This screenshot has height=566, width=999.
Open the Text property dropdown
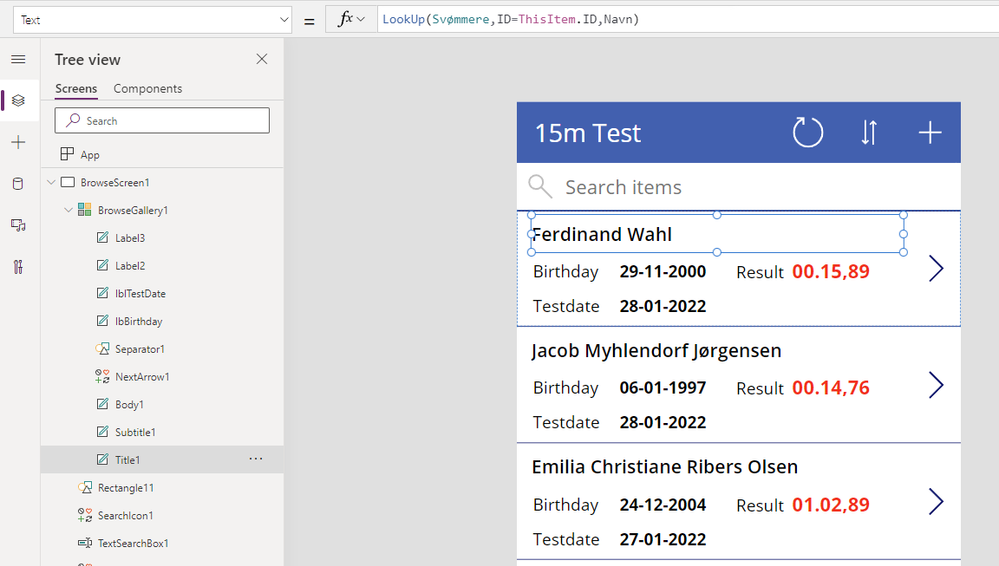click(x=283, y=19)
